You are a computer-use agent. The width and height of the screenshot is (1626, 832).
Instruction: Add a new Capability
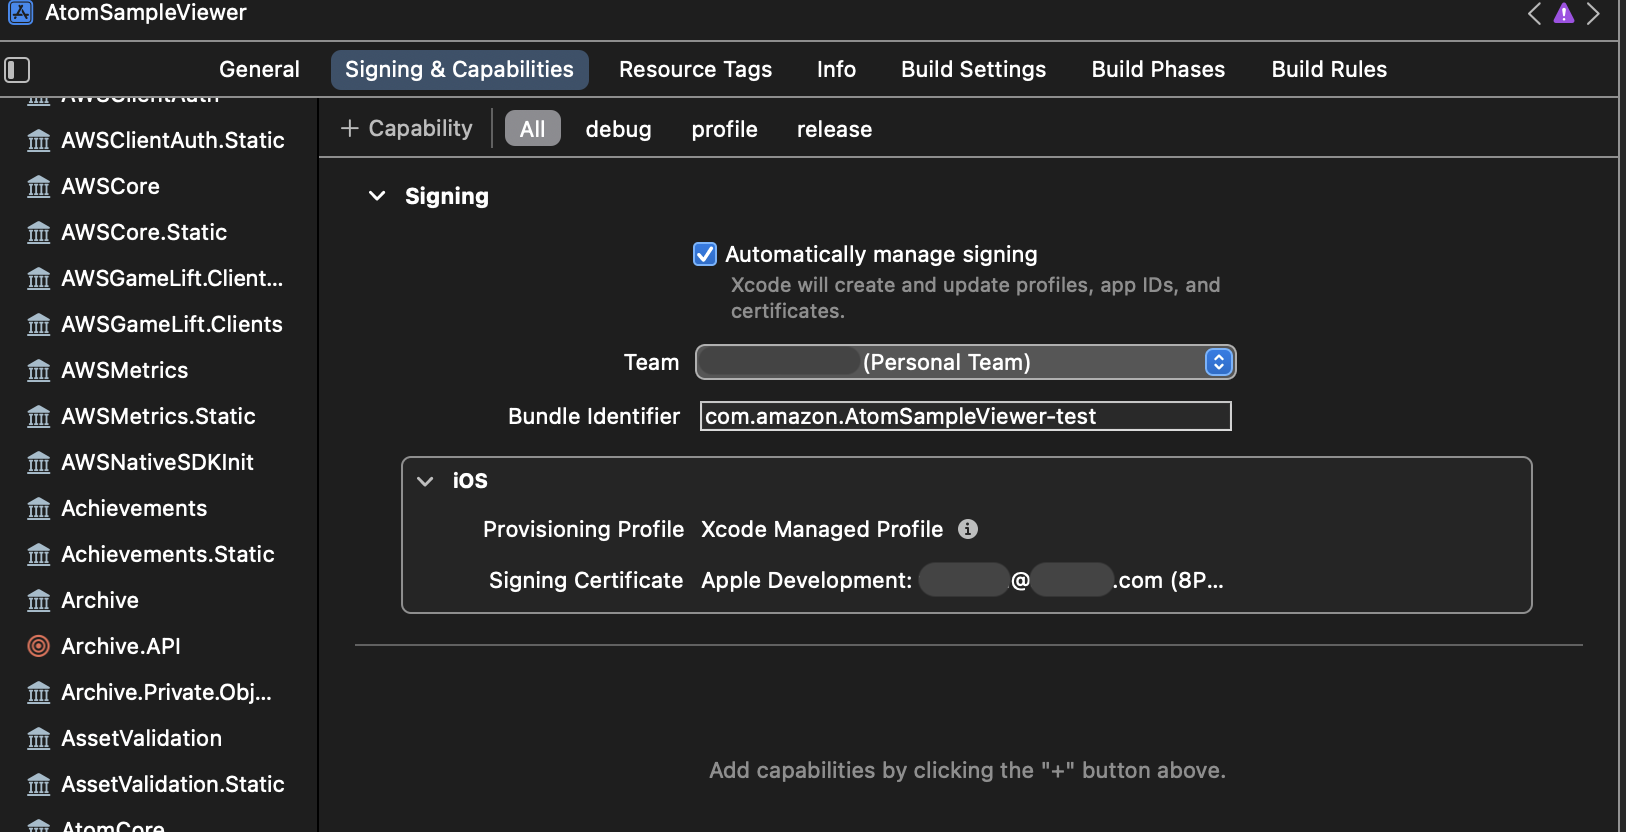[x=406, y=129]
